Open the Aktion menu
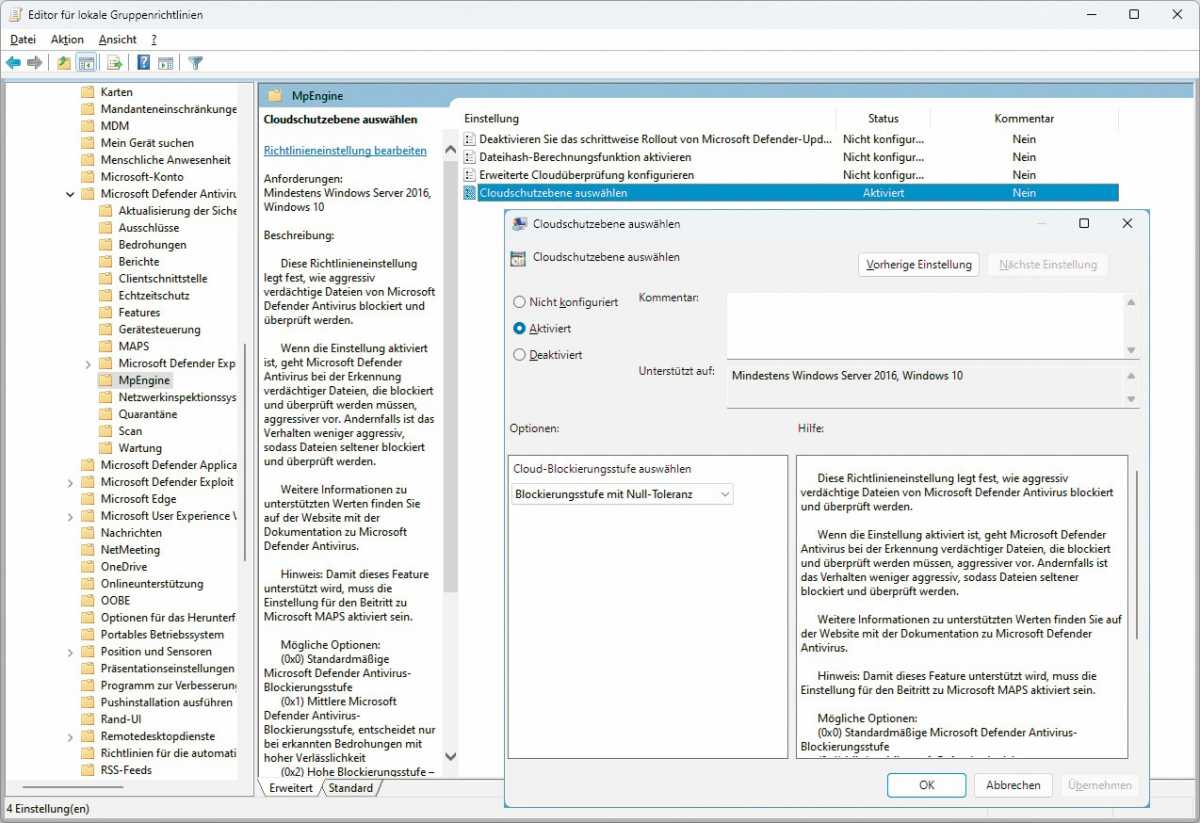The width and height of the screenshot is (1200, 823). (x=67, y=40)
